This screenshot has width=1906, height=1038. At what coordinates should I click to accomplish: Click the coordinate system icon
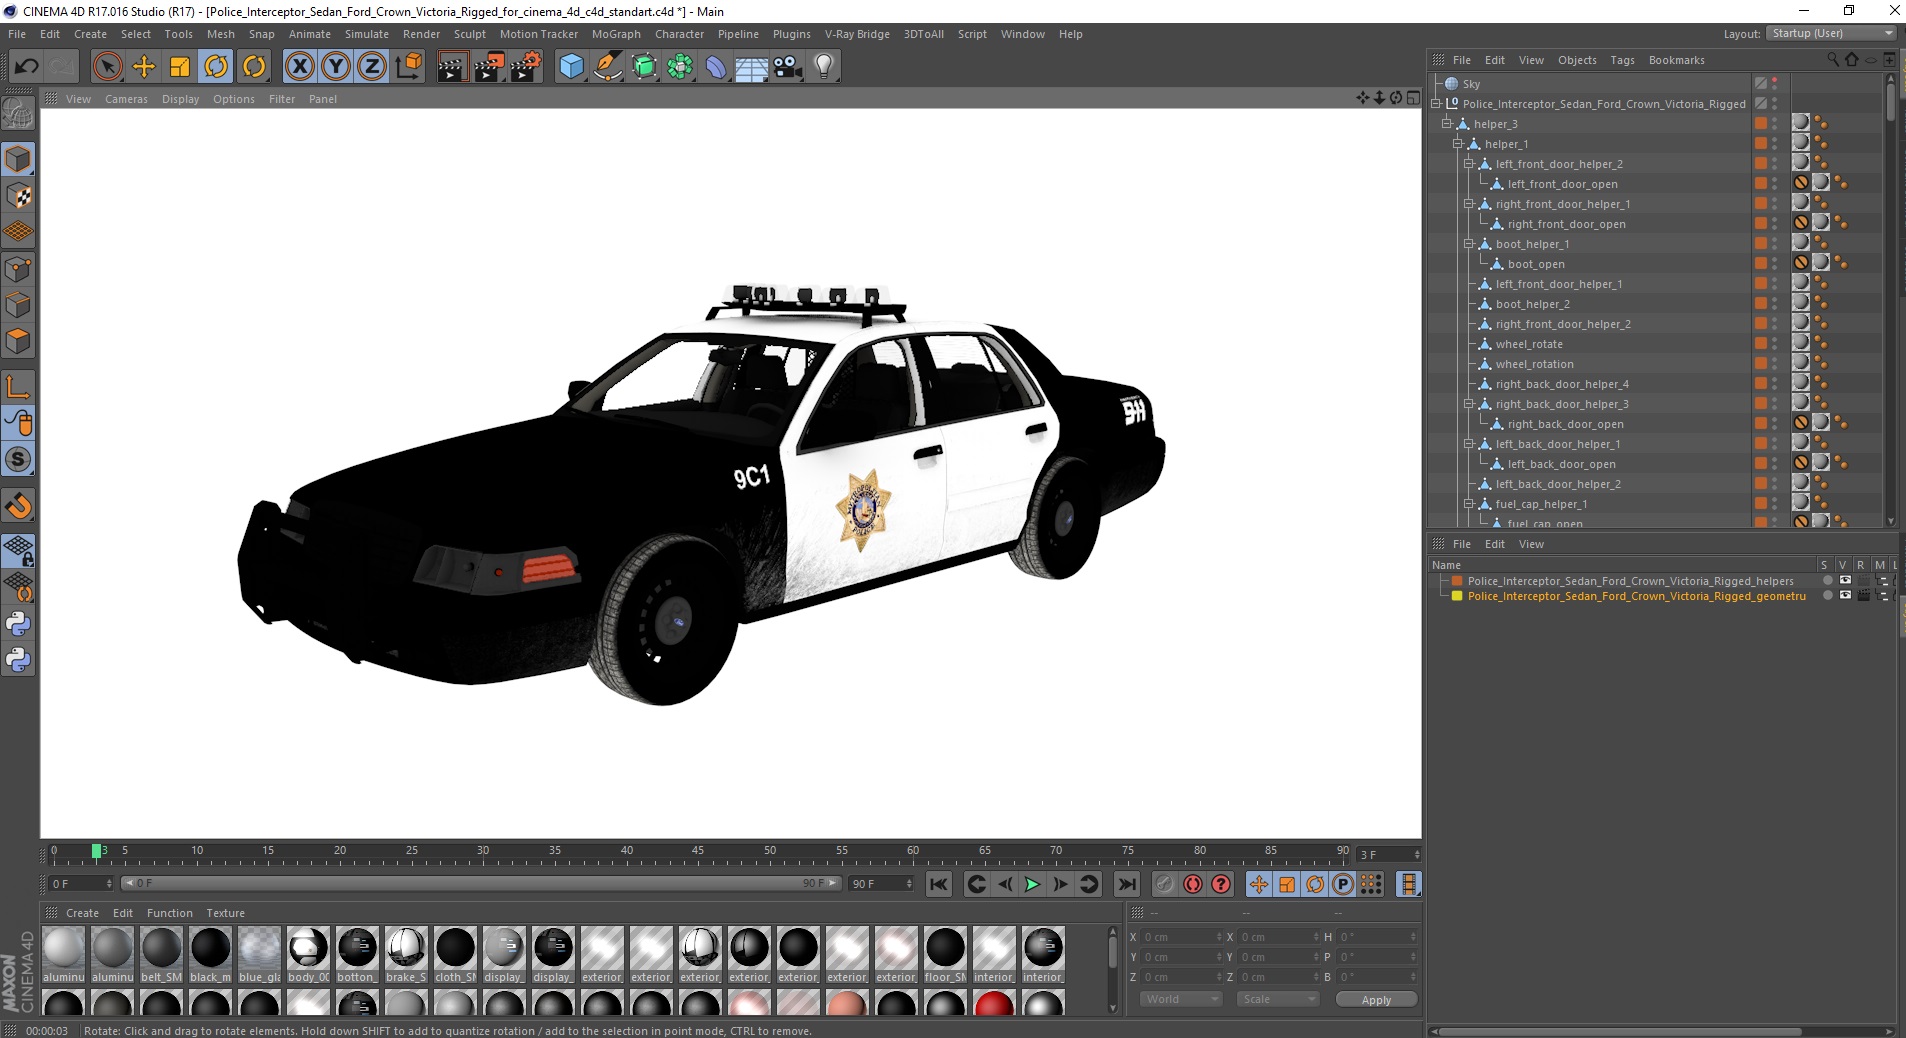(x=409, y=67)
